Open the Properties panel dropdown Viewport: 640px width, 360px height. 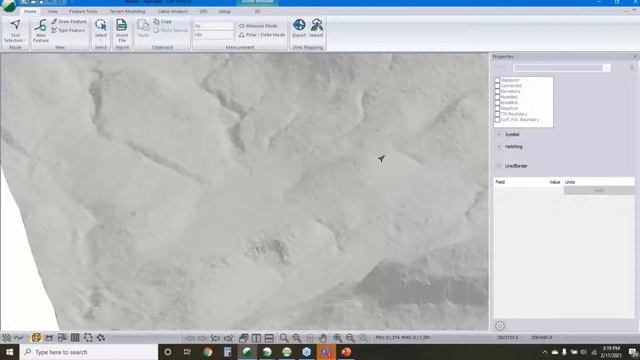click(607, 68)
